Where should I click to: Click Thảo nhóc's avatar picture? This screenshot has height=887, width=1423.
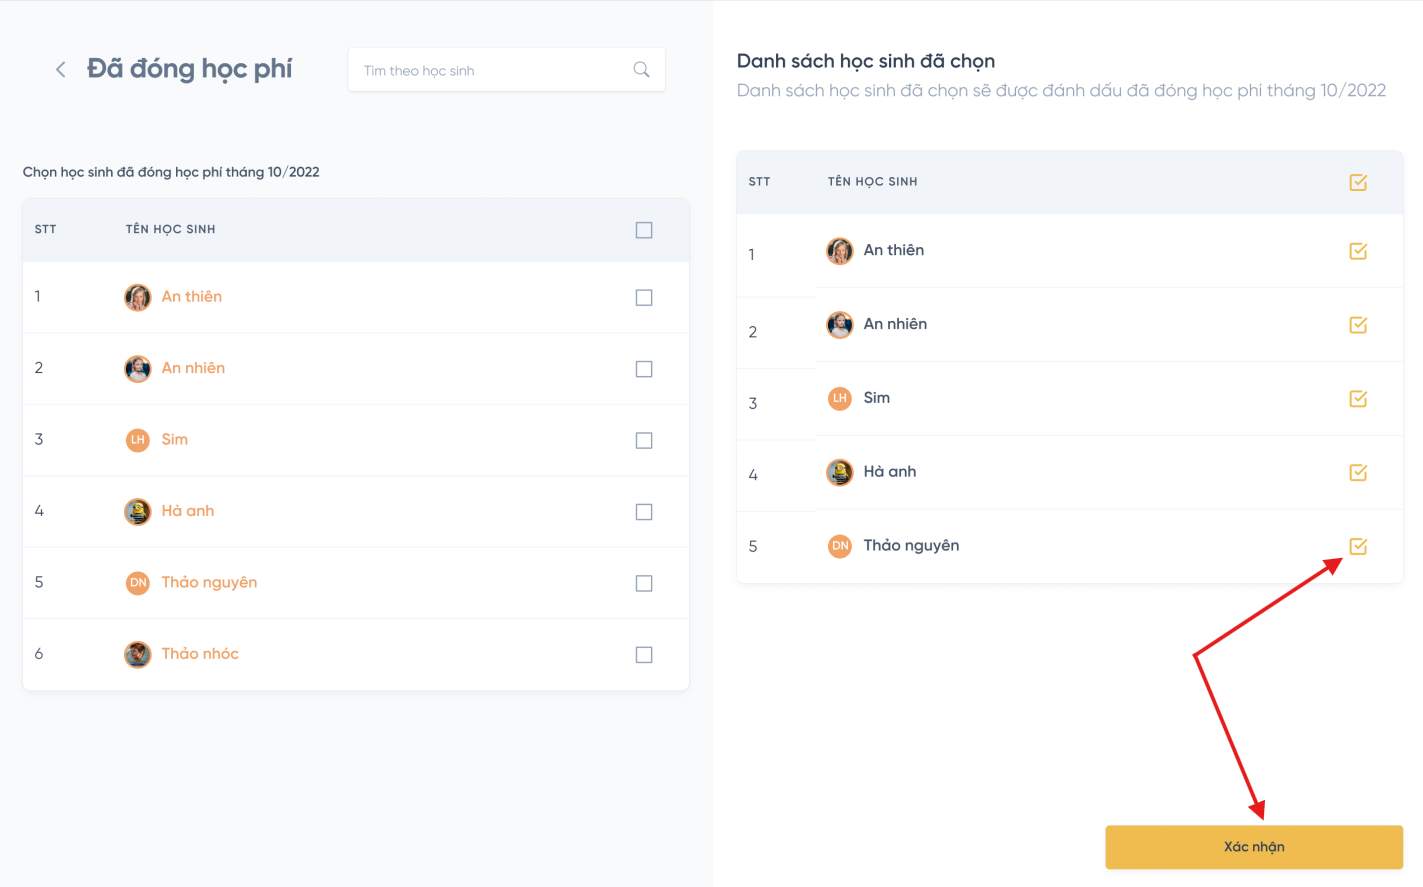[x=138, y=655]
